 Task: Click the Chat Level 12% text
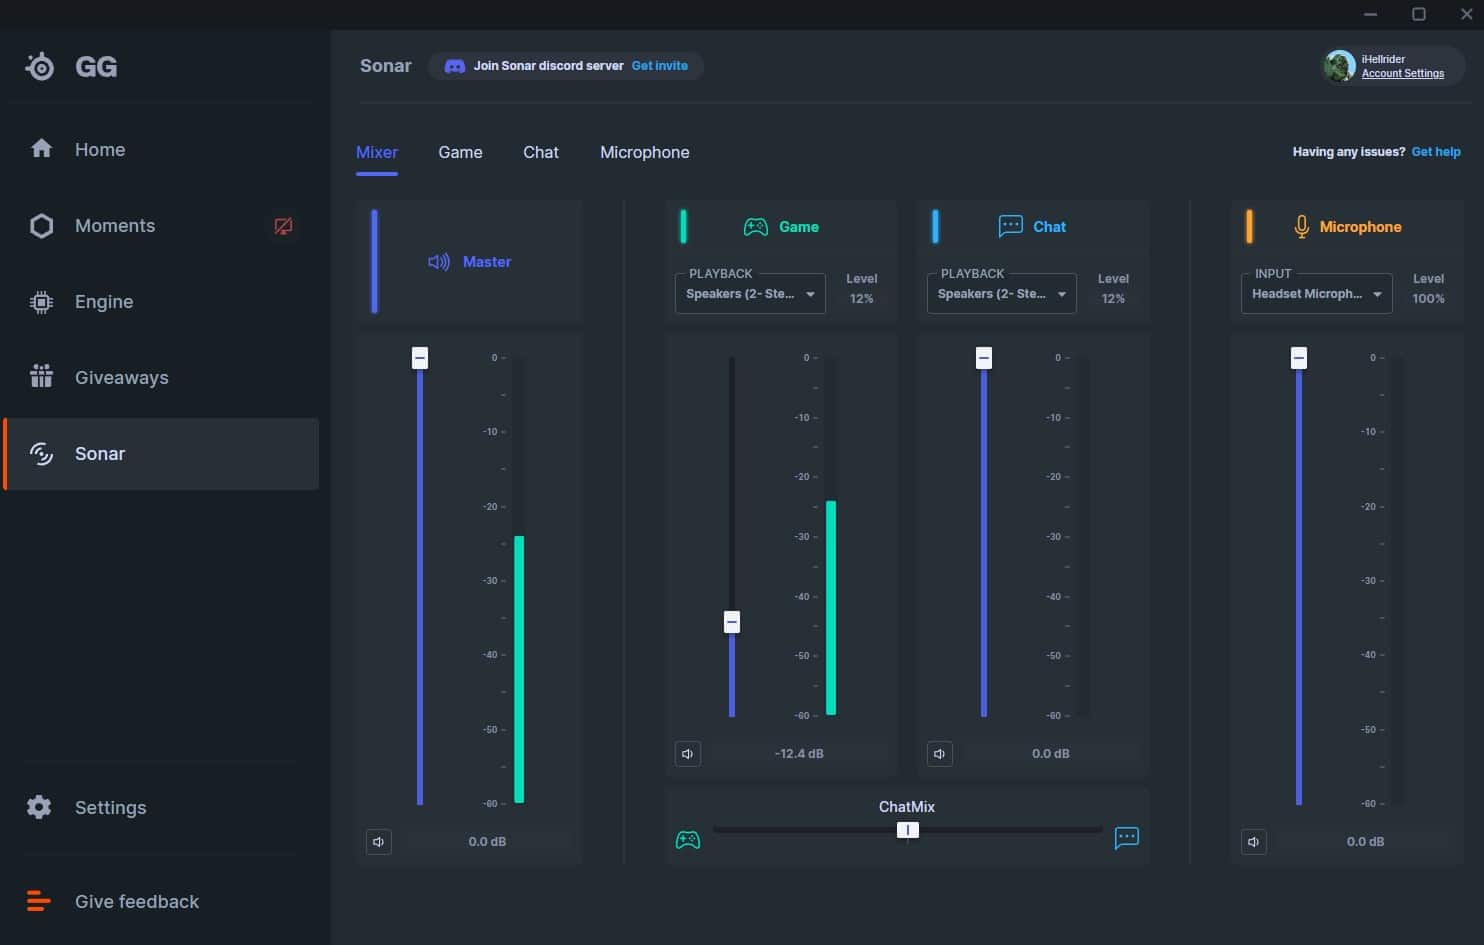click(x=1113, y=289)
